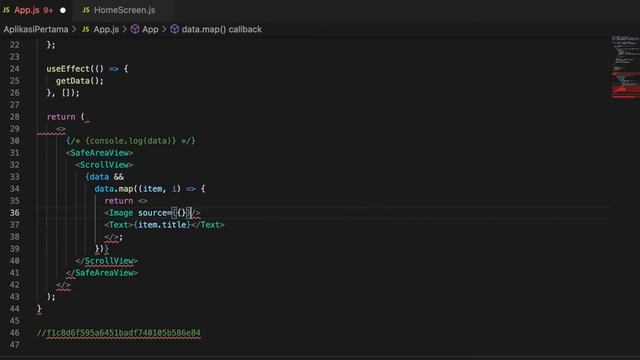The image size is (640, 360).
Task: Place cursor on useEffect call
Action: point(67,69)
